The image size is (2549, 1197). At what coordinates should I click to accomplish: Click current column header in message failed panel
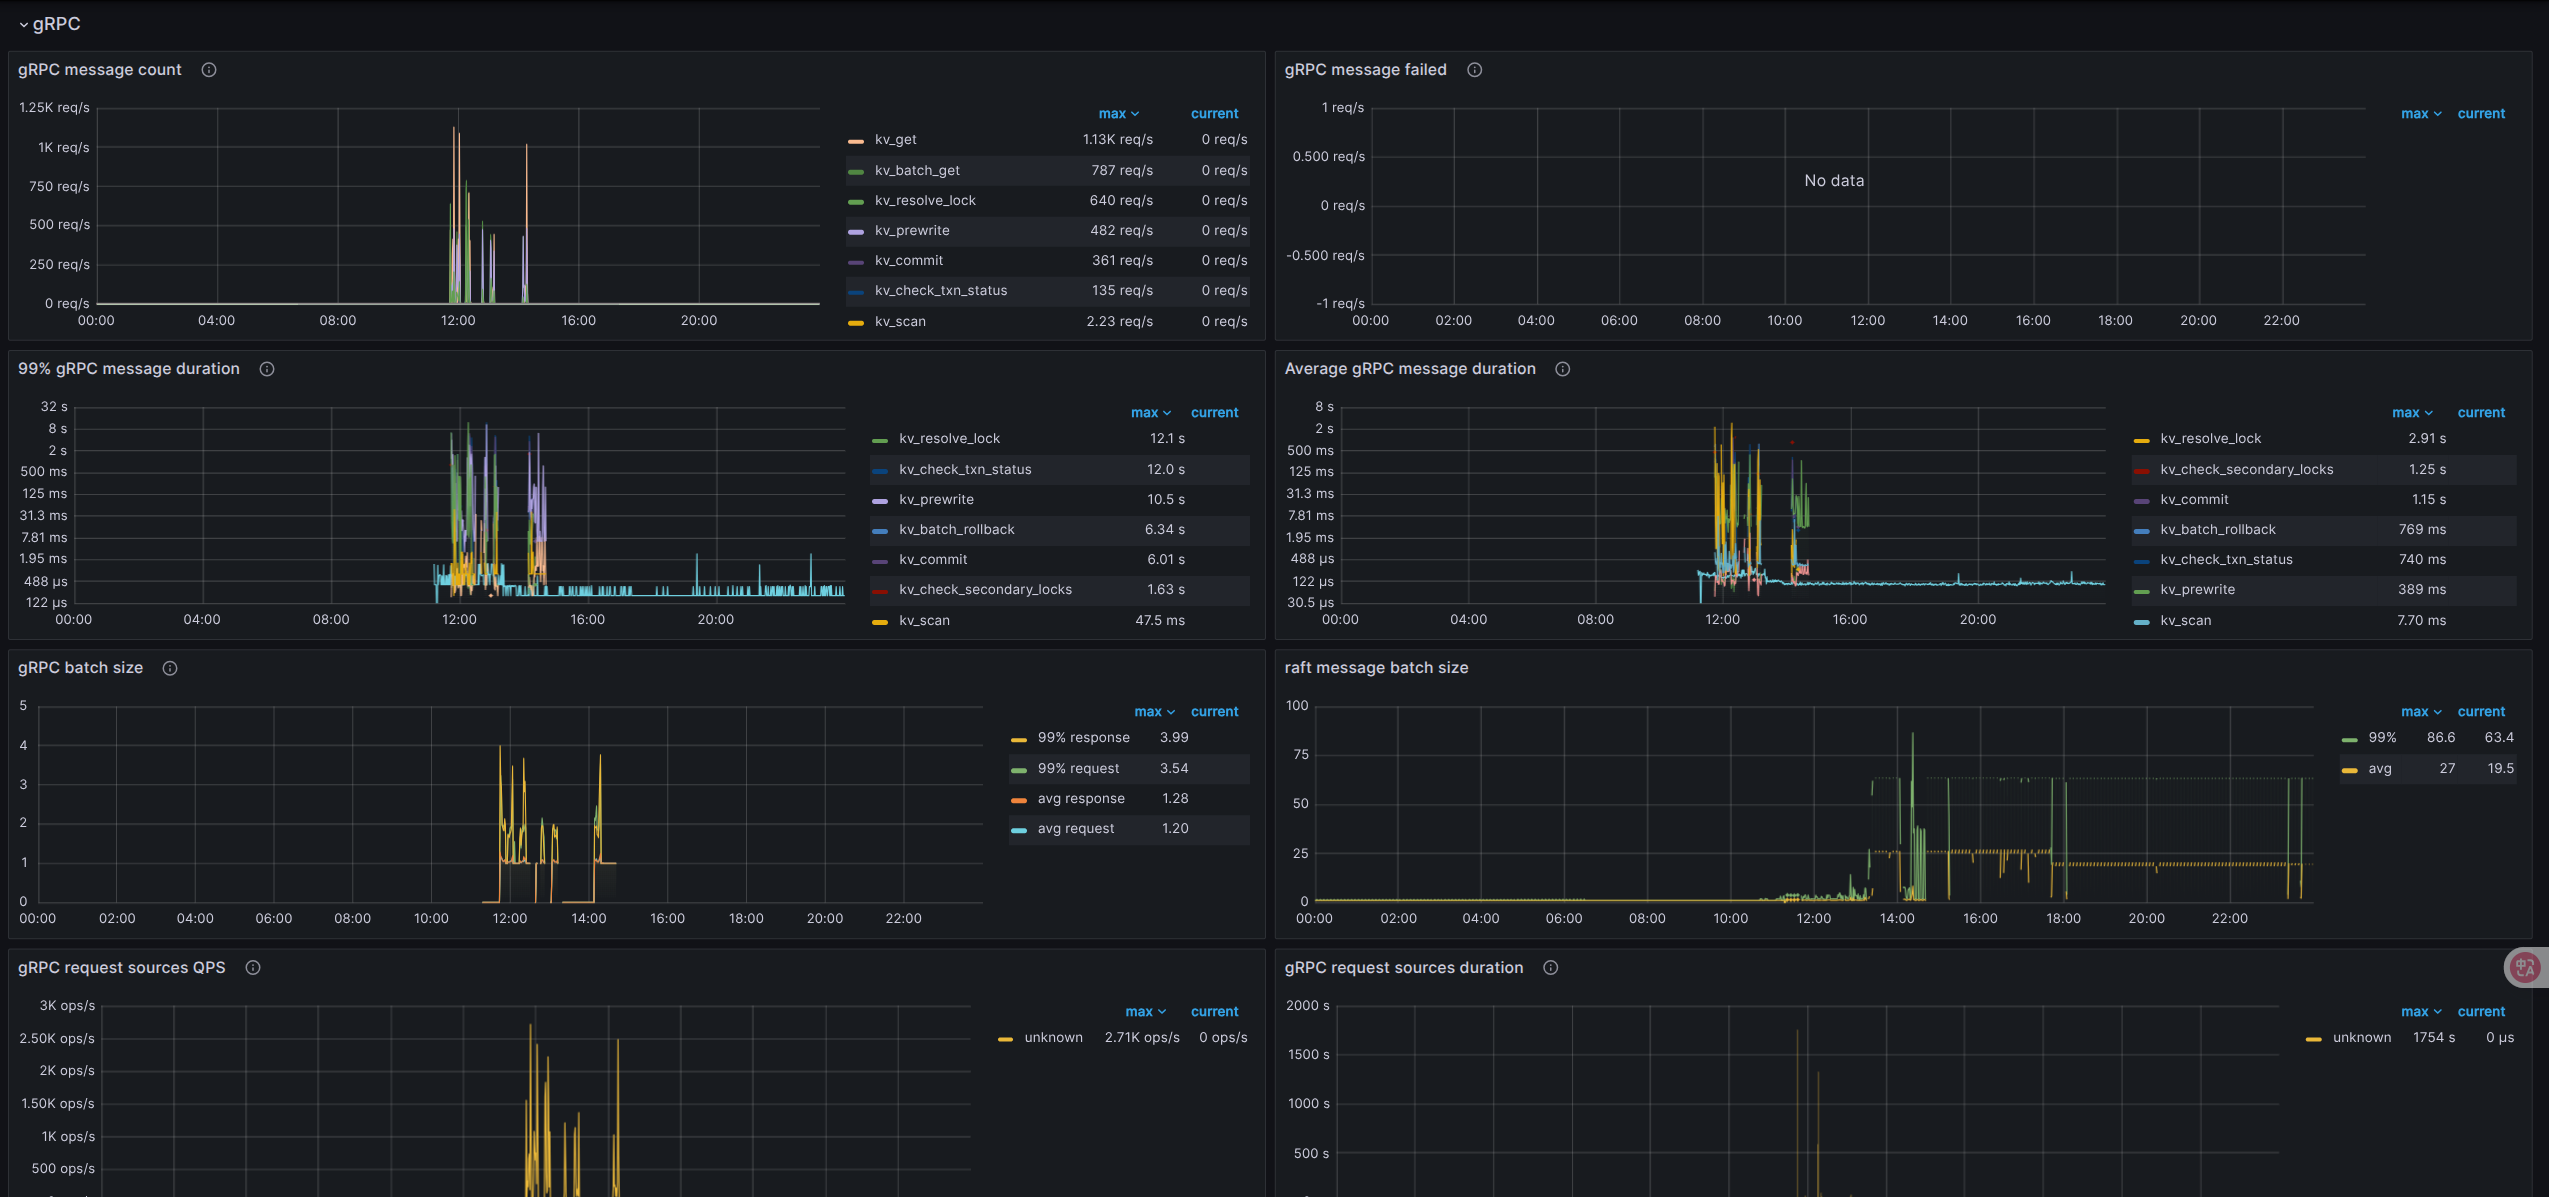click(x=2480, y=114)
